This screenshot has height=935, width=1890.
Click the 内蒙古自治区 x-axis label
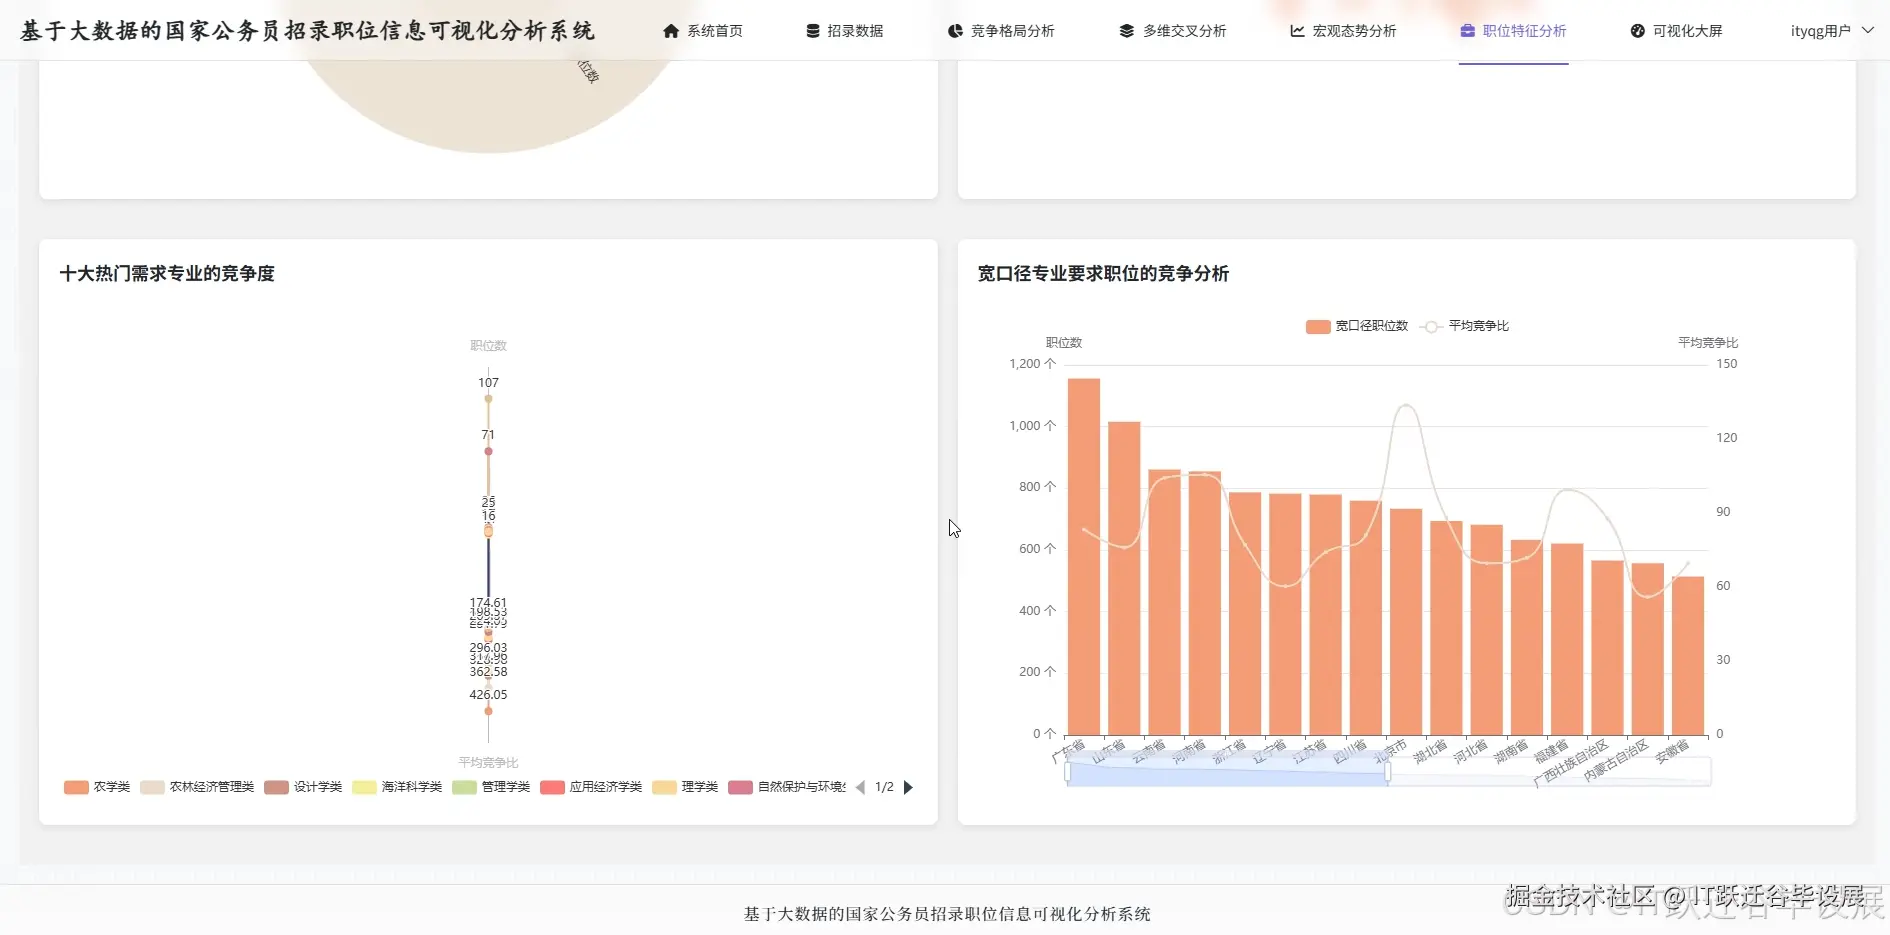click(x=1615, y=760)
